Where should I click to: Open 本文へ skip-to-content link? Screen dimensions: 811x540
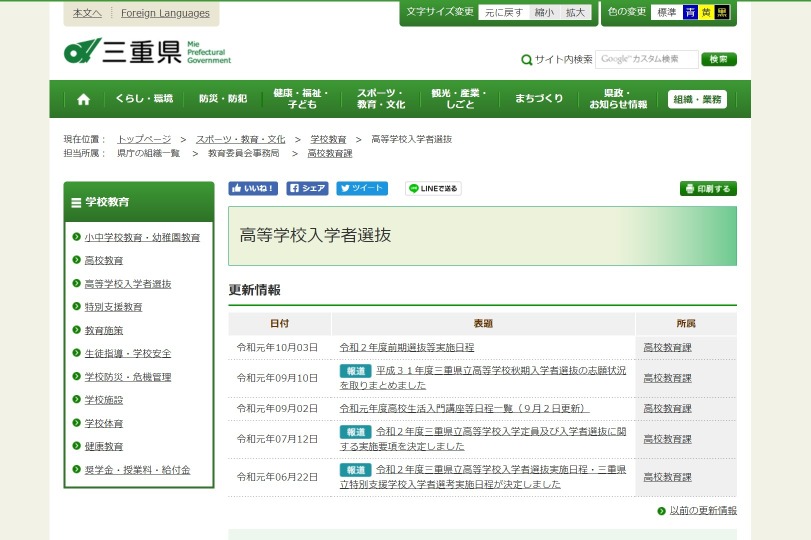click(88, 13)
